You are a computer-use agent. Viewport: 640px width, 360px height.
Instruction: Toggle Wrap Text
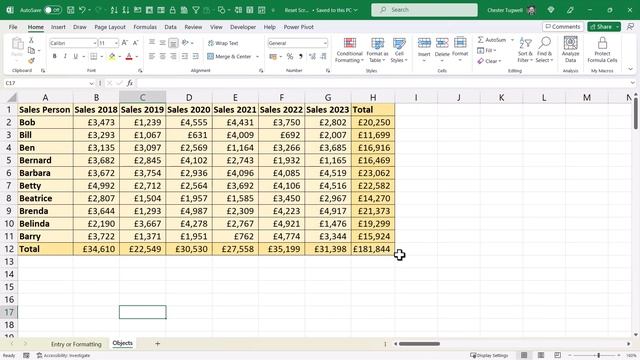[223, 43]
